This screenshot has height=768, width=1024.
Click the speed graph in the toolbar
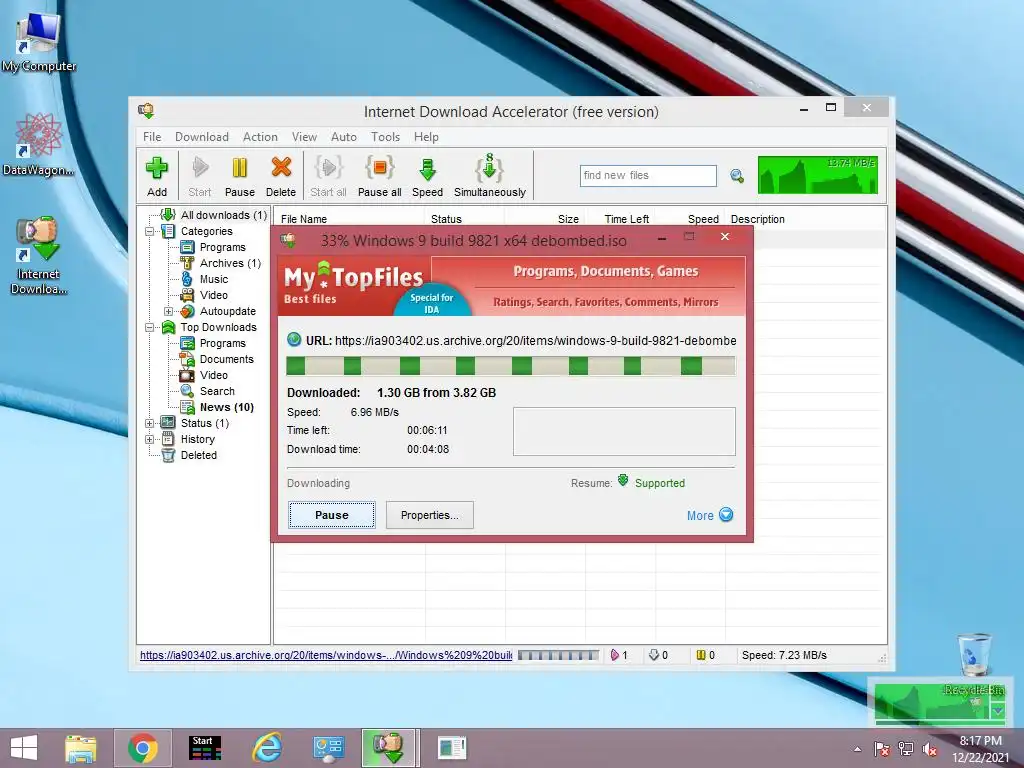coord(818,175)
